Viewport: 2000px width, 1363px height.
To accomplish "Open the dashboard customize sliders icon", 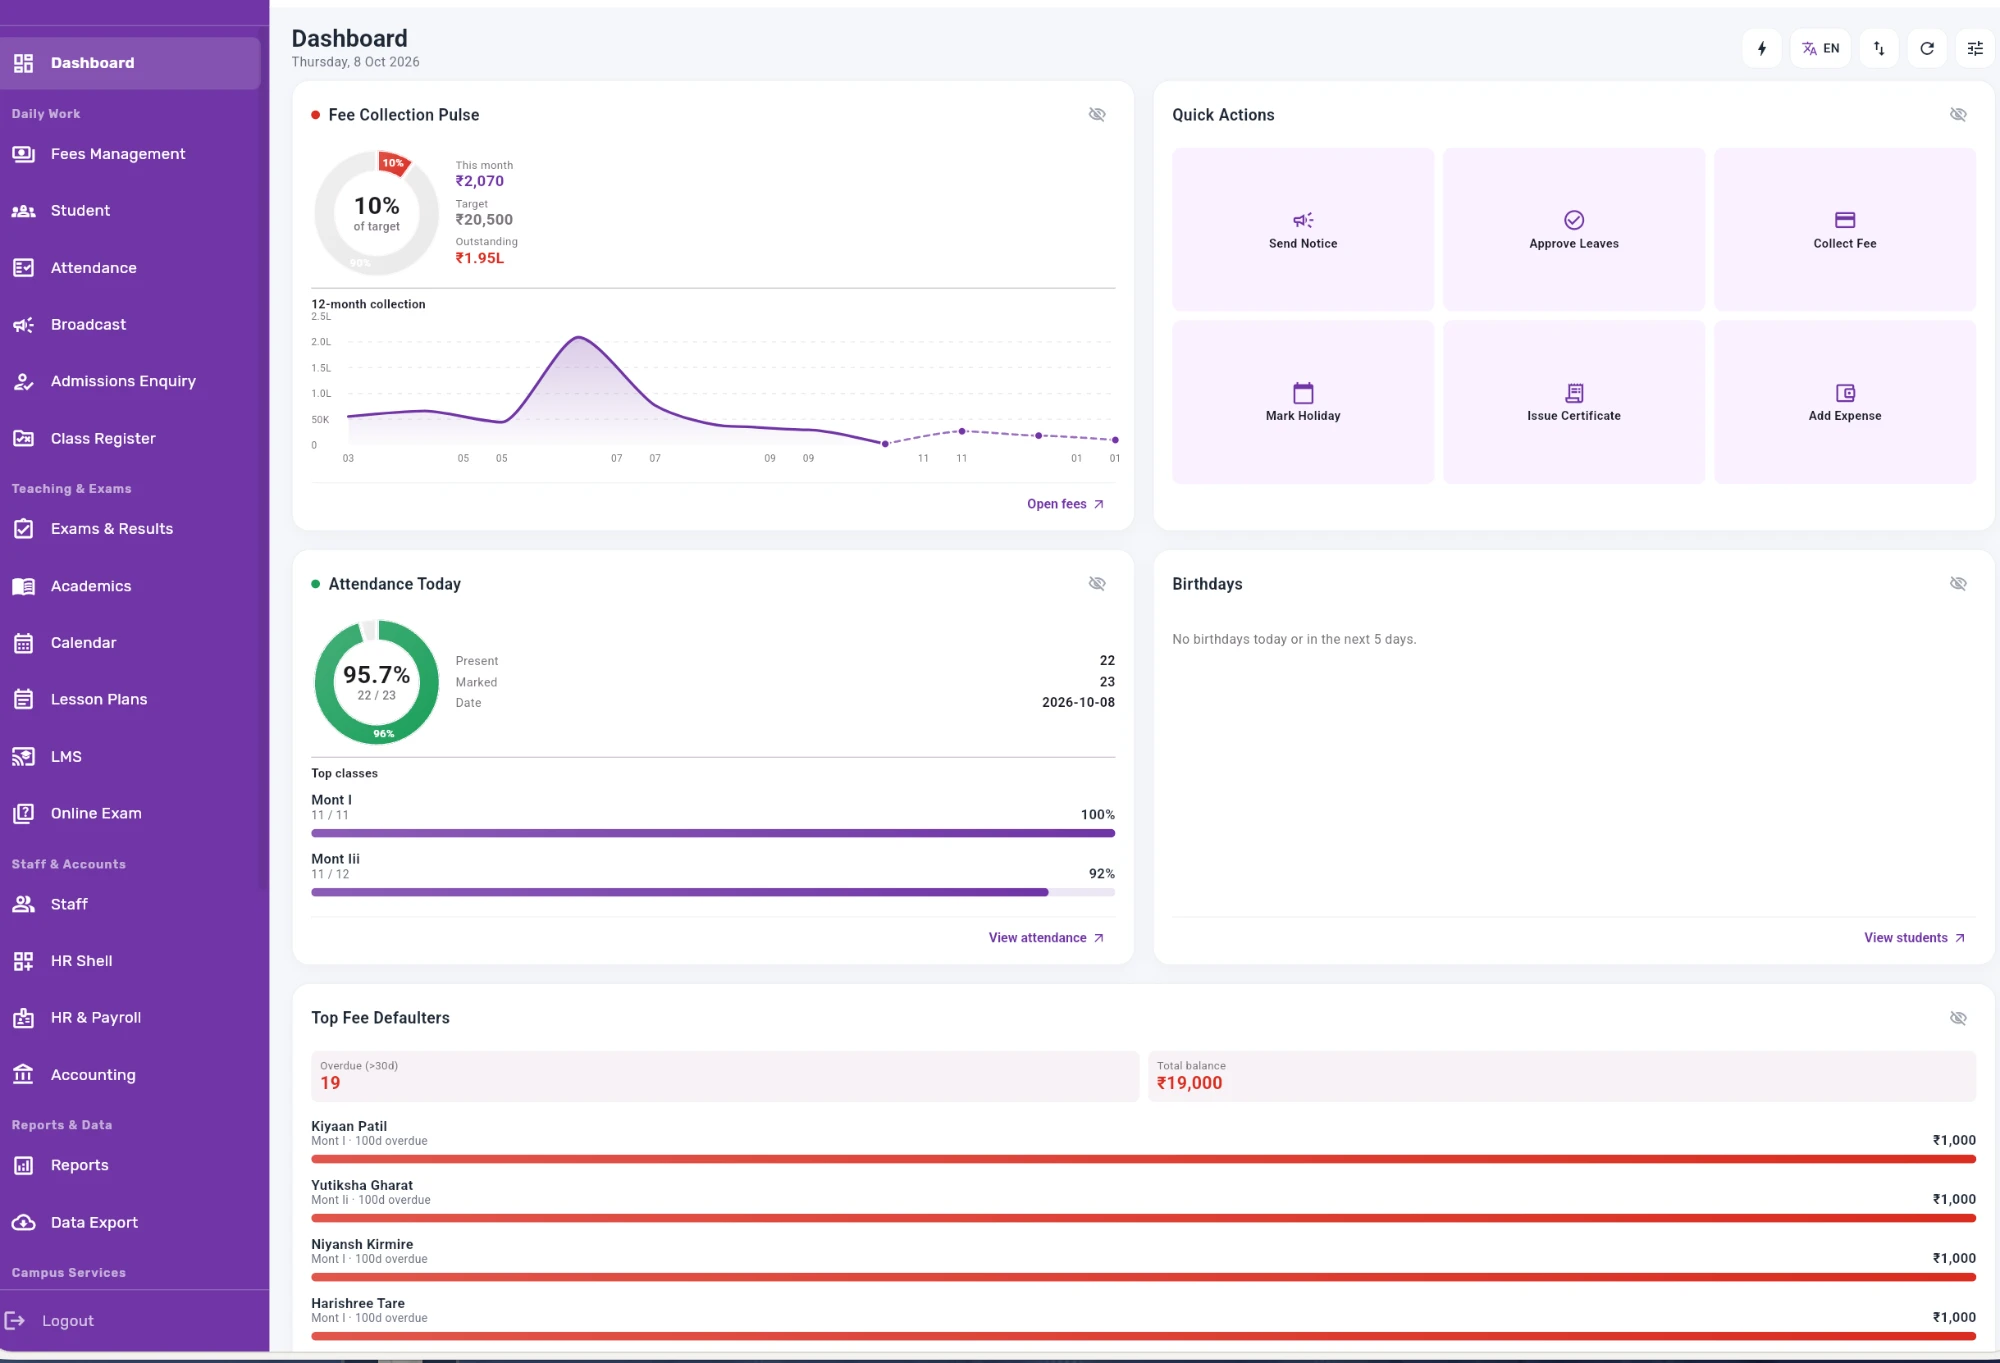I will [x=1975, y=48].
